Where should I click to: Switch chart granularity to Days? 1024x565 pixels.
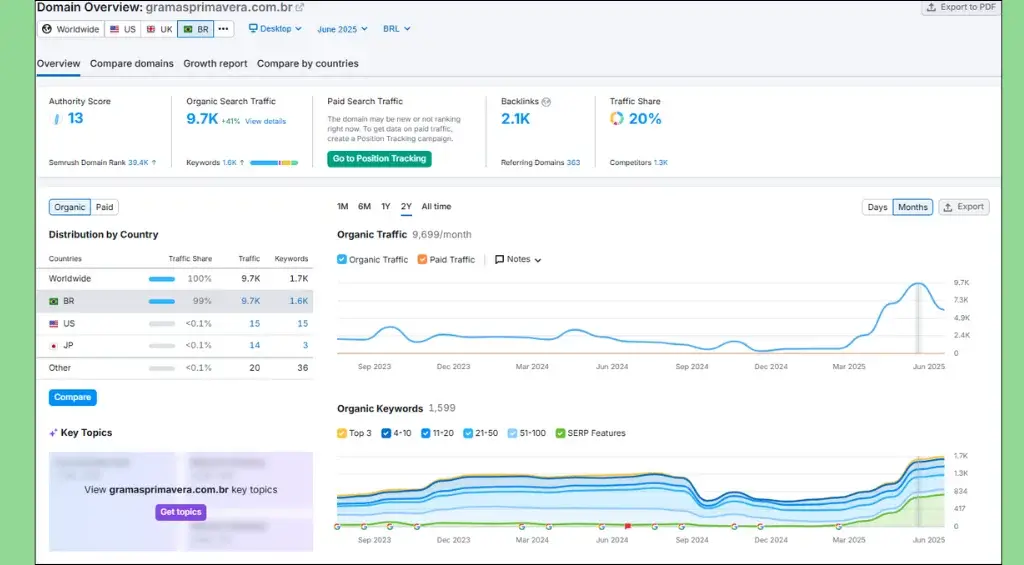tap(877, 207)
